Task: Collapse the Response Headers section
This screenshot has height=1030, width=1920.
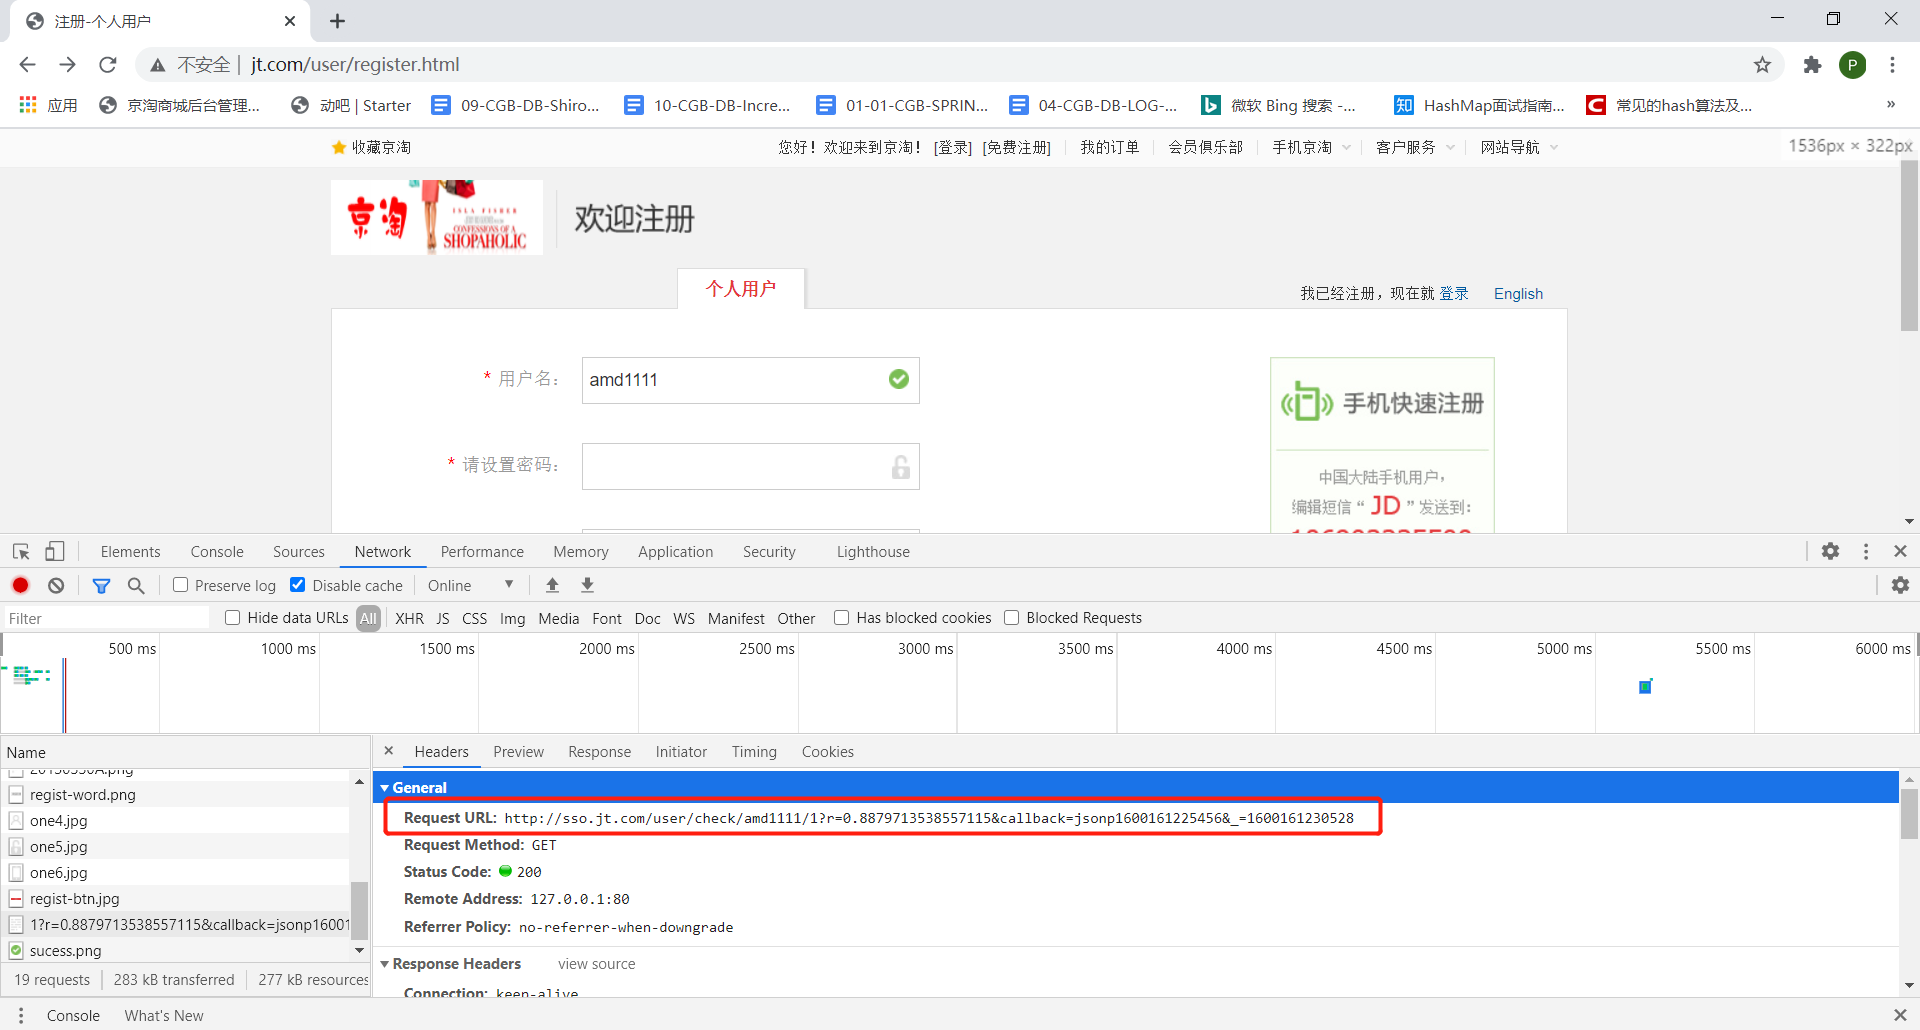Action: pyautogui.click(x=385, y=963)
